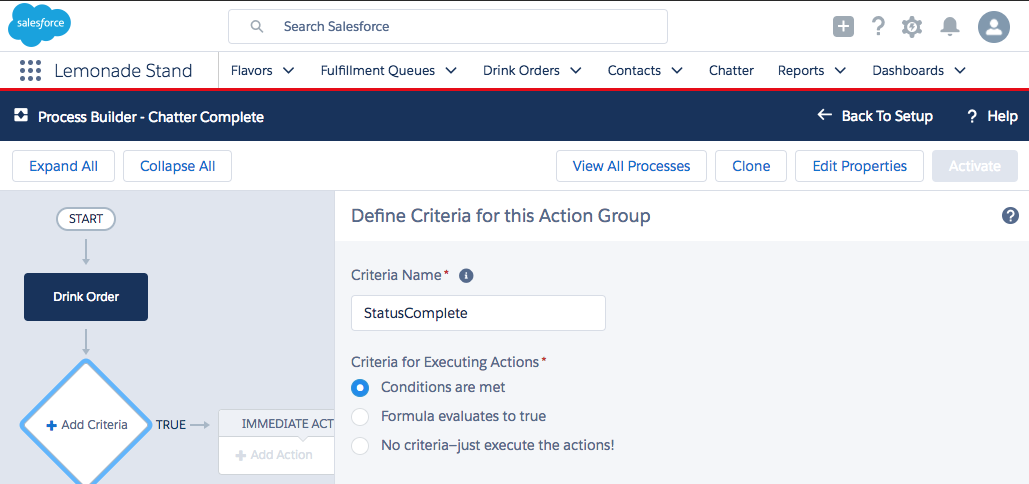This screenshot has height=484, width=1029.
Task: Open the user profile avatar
Action: (993, 27)
